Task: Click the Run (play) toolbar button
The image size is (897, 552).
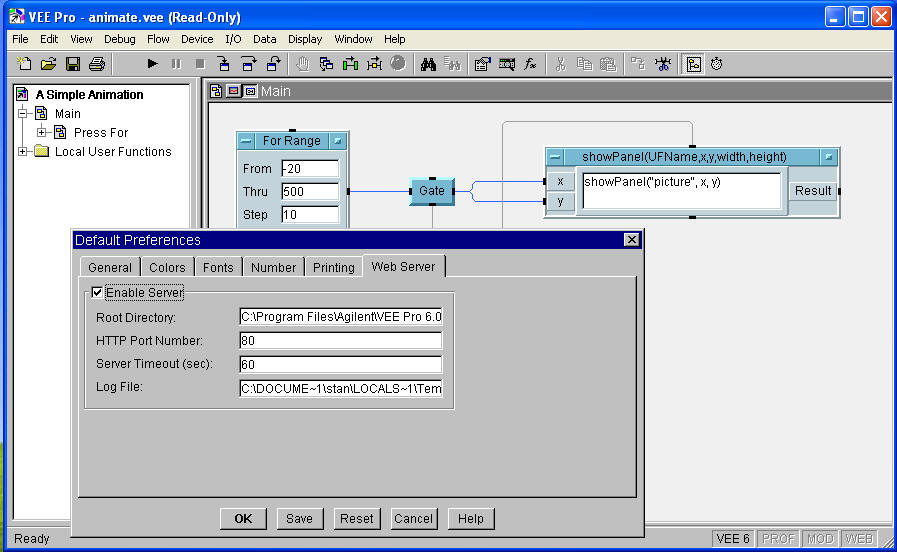Action: pos(152,64)
